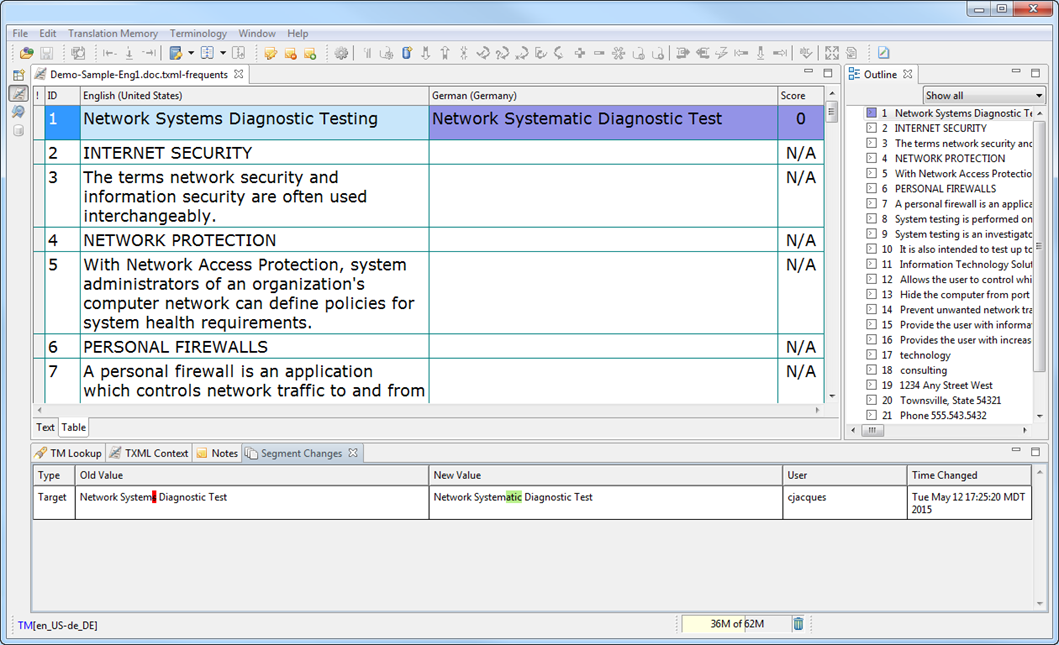The height and width of the screenshot is (645, 1059).
Task: Click the minus sign toolbar icon
Action: click(599, 53)
